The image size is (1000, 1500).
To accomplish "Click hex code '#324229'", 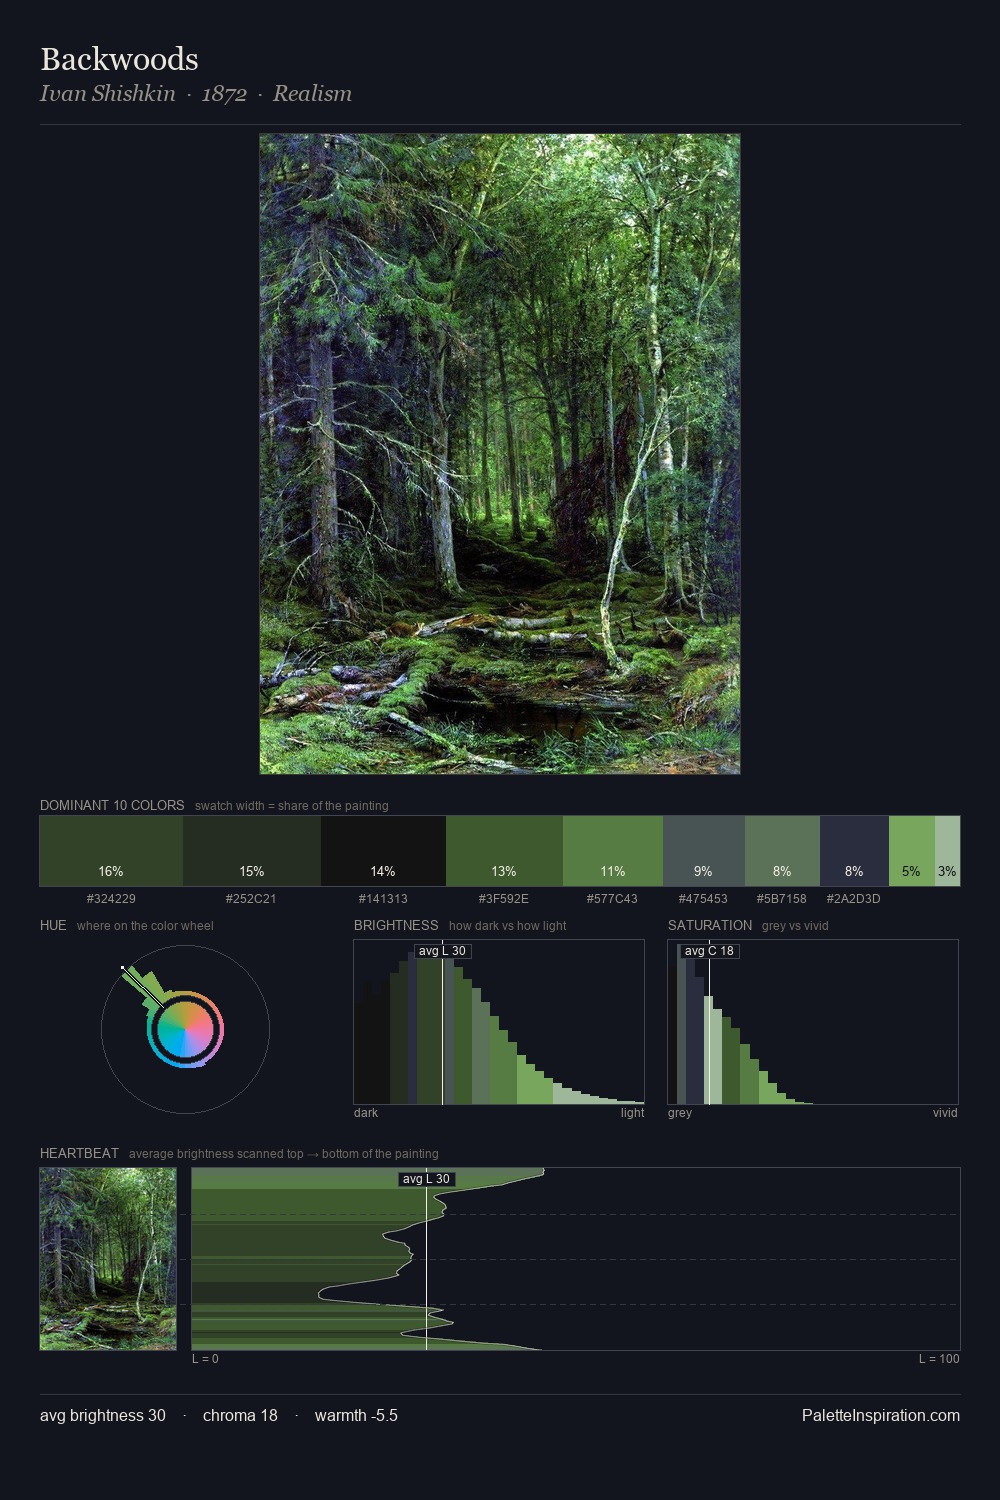I will tap(111, 898).
